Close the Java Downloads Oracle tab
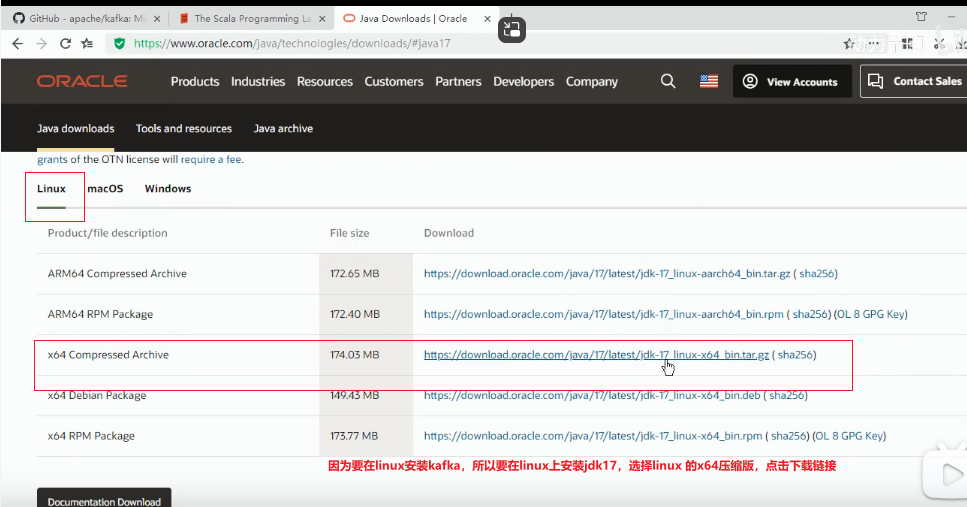This screenshot has width=967, height=507. coord(487,19)
